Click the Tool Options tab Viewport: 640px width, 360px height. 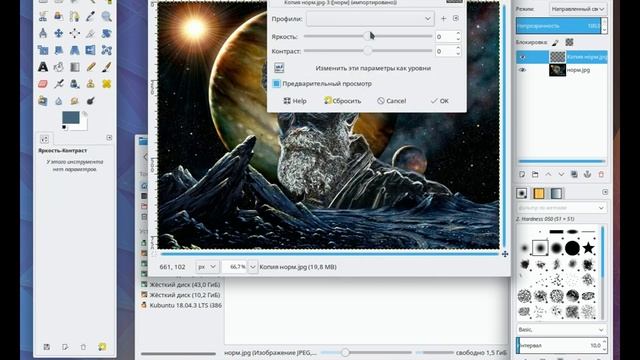click(44, 139)
